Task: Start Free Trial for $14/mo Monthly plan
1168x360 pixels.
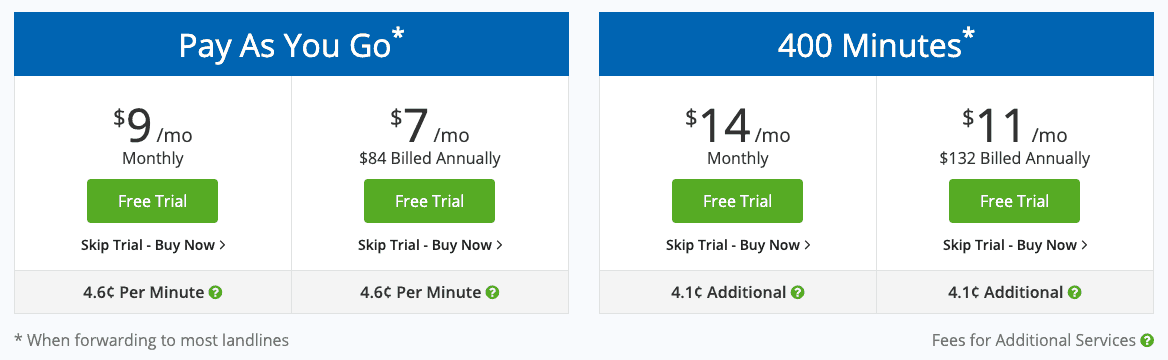Action: coord(737,200)
